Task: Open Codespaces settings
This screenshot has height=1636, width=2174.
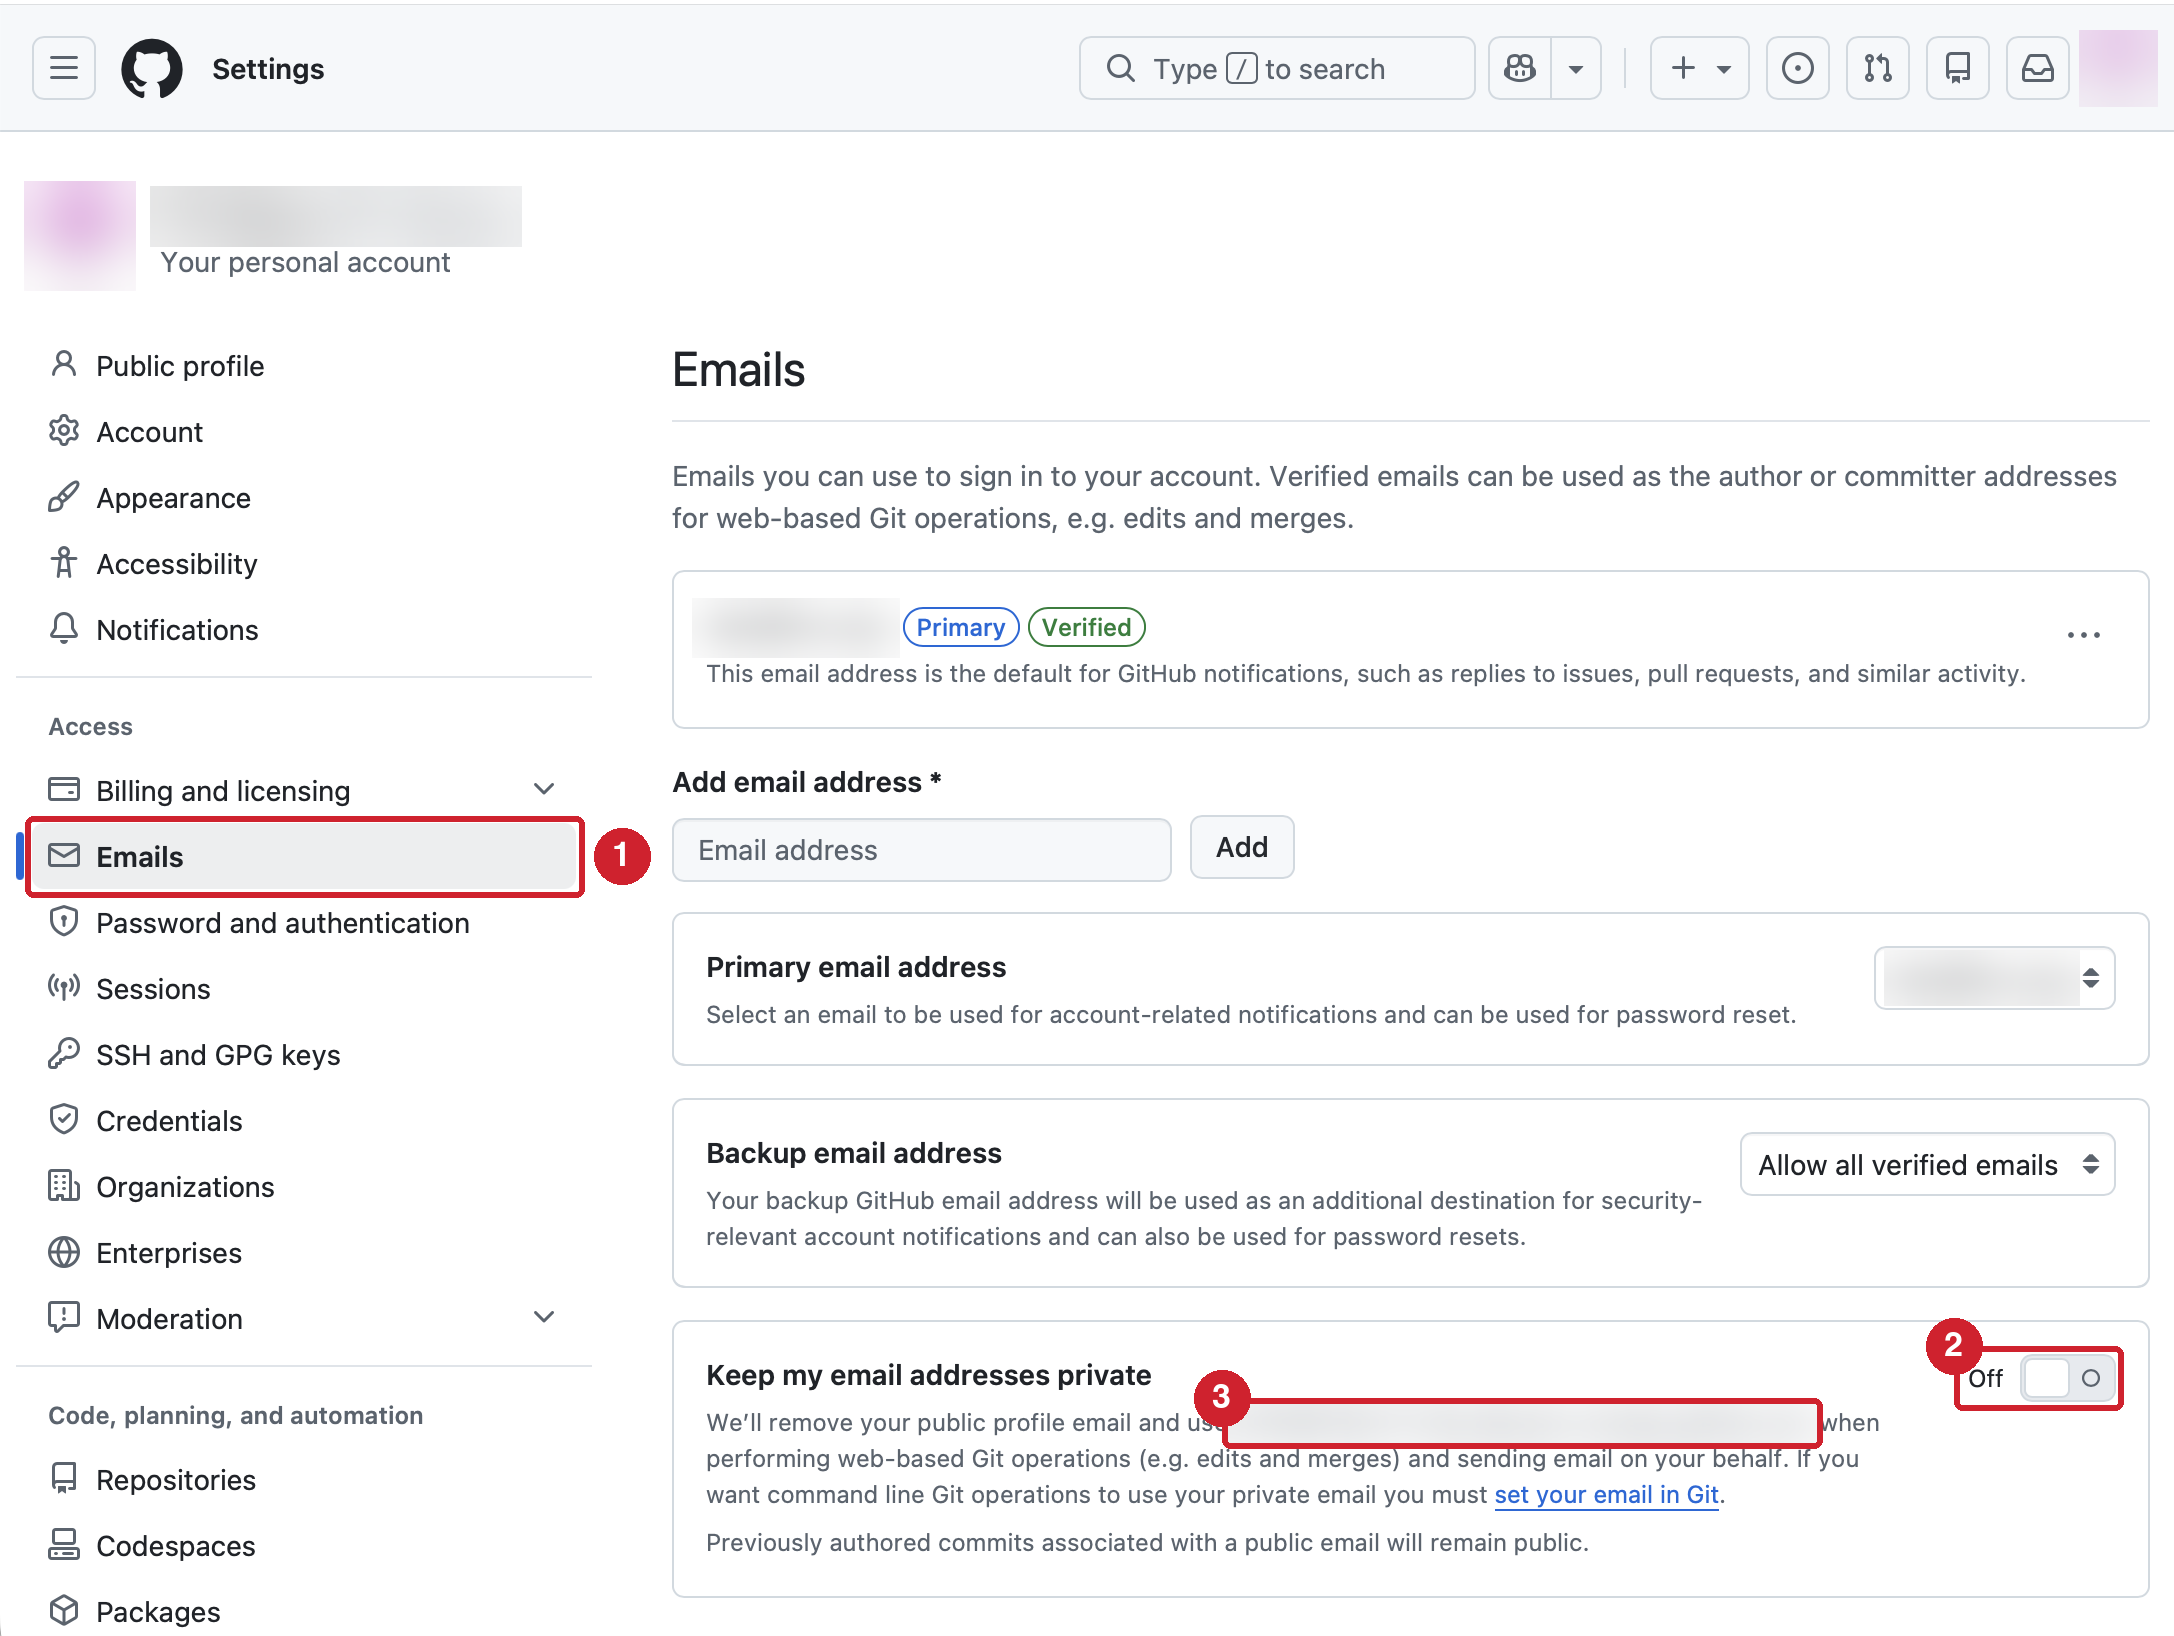Action: (x=176, y=1546)
